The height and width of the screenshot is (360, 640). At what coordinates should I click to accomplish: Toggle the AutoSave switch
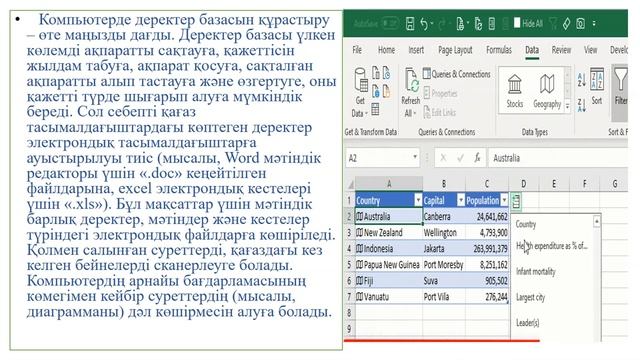click(x=390, y=23)
